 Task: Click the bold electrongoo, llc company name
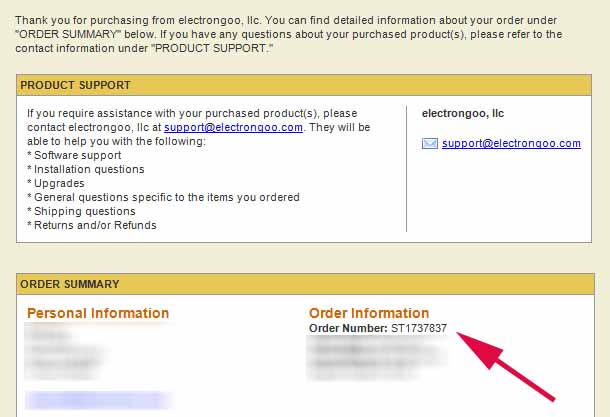tap(463, 114)
